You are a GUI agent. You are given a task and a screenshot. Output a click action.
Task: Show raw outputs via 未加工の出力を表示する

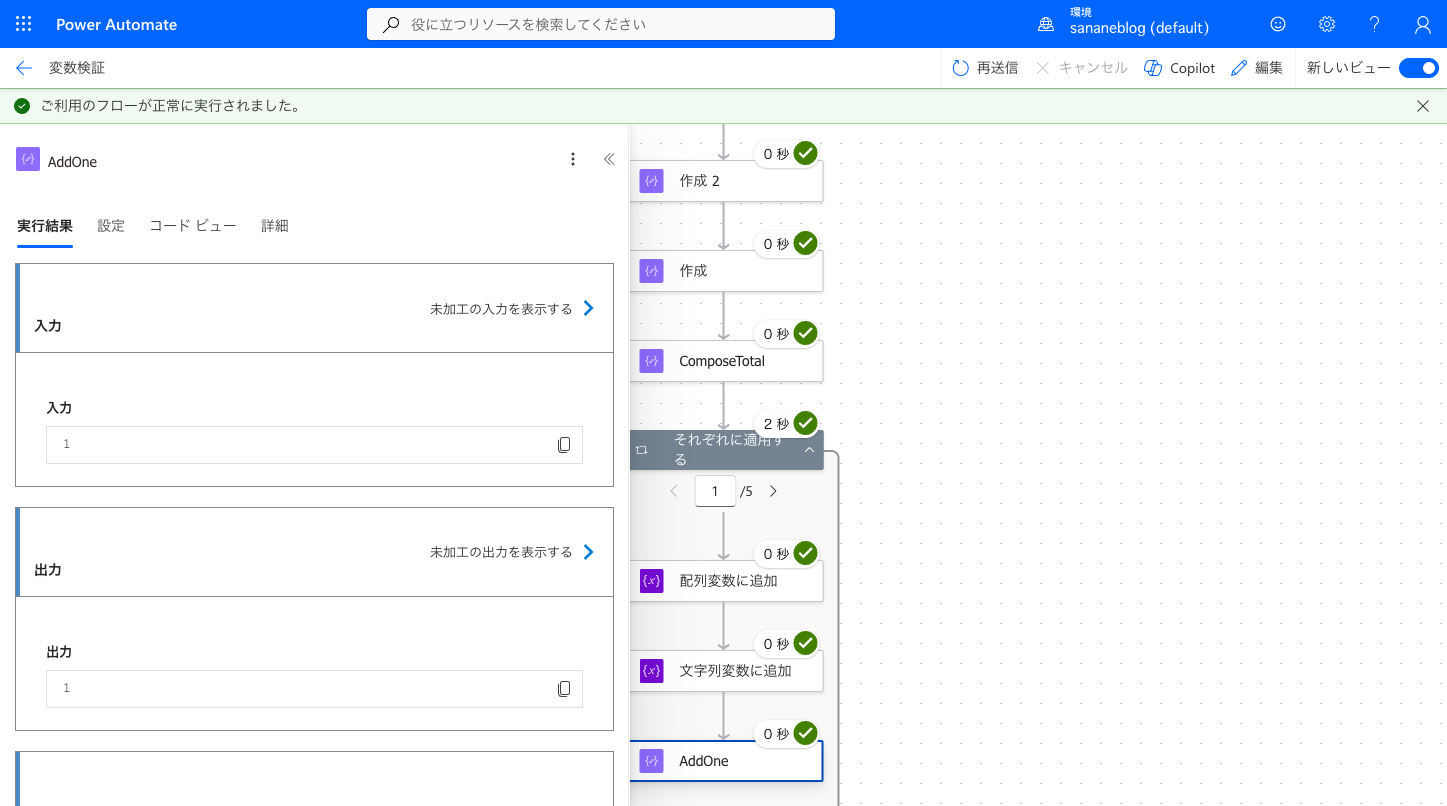click(512, 552)
